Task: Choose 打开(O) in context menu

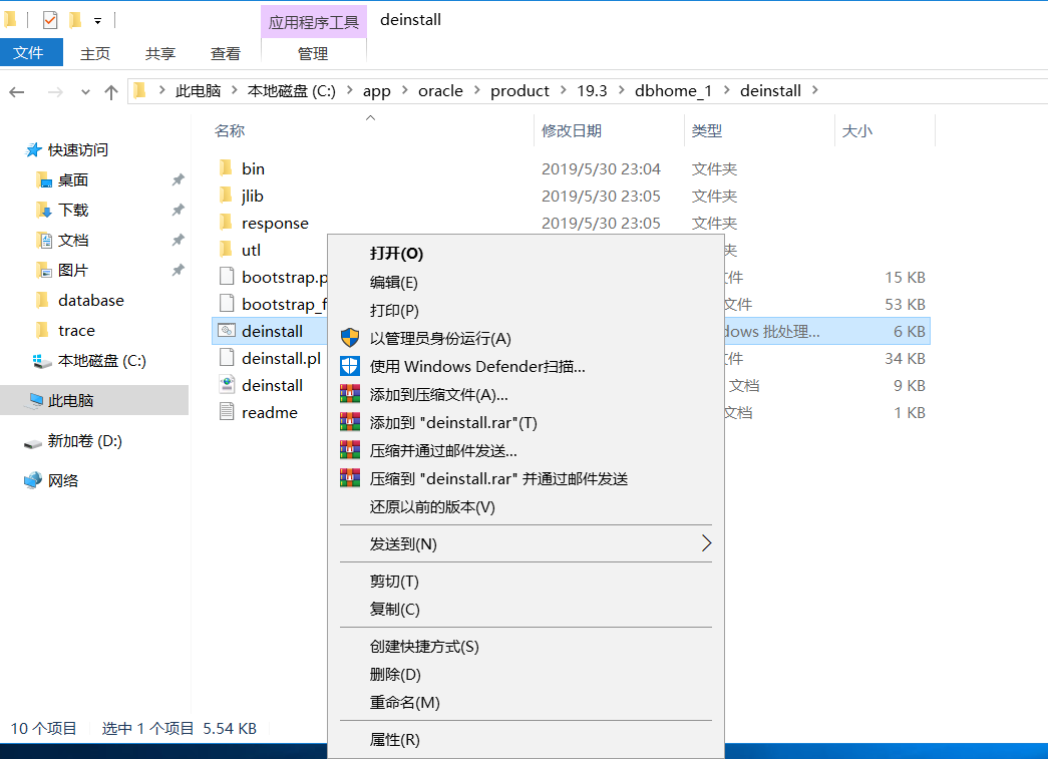Action: pos(526,253)
